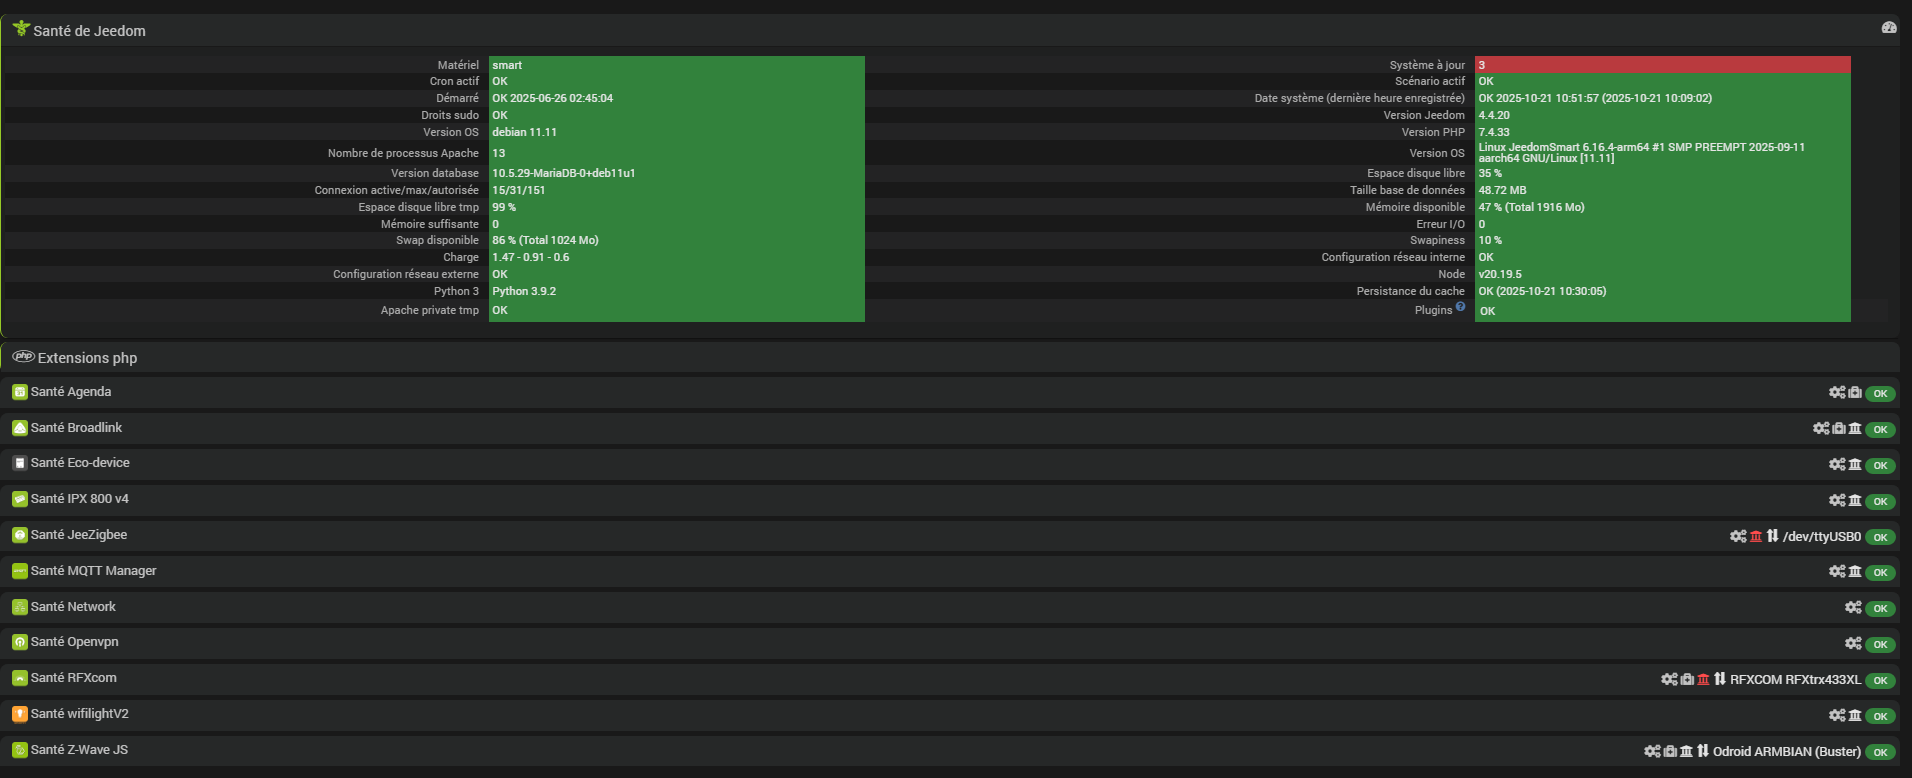This screenshot has width=1912, height=778.
Task: Open the Agenda plugin configuration gears icon
Action: (x=1837, y=393)
